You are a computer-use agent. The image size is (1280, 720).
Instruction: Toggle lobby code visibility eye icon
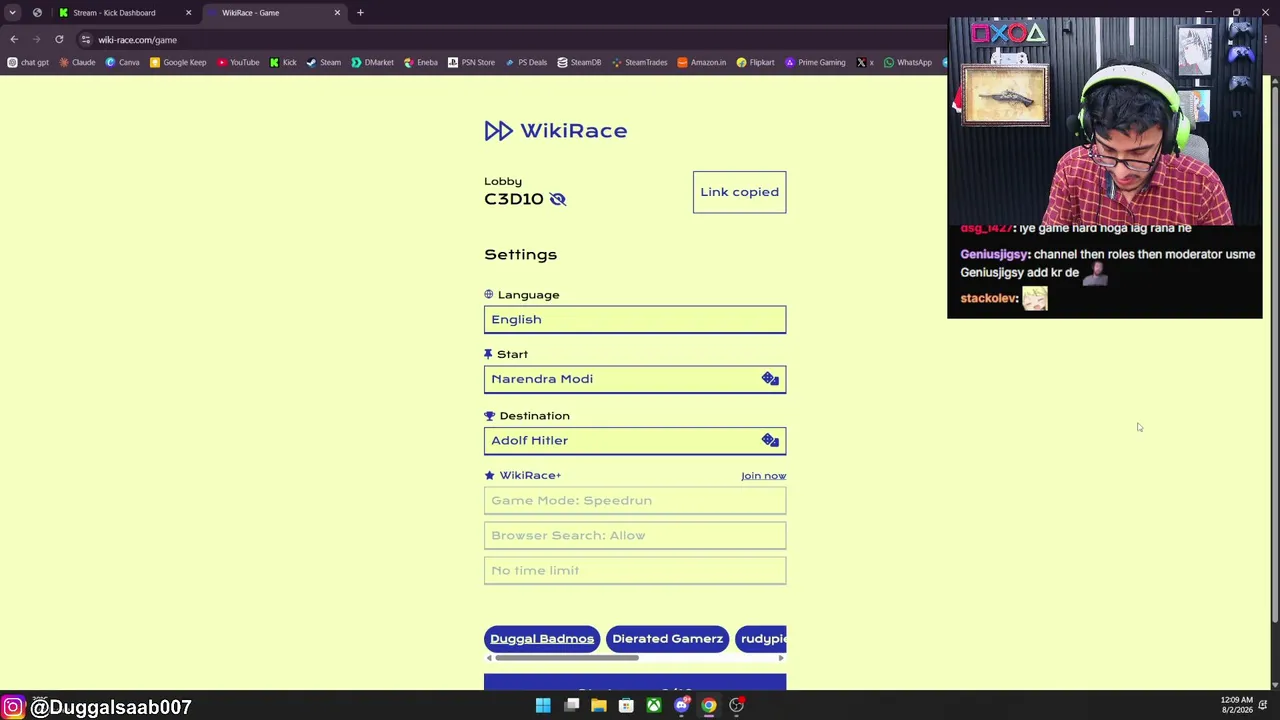click(x=558, y=199)
